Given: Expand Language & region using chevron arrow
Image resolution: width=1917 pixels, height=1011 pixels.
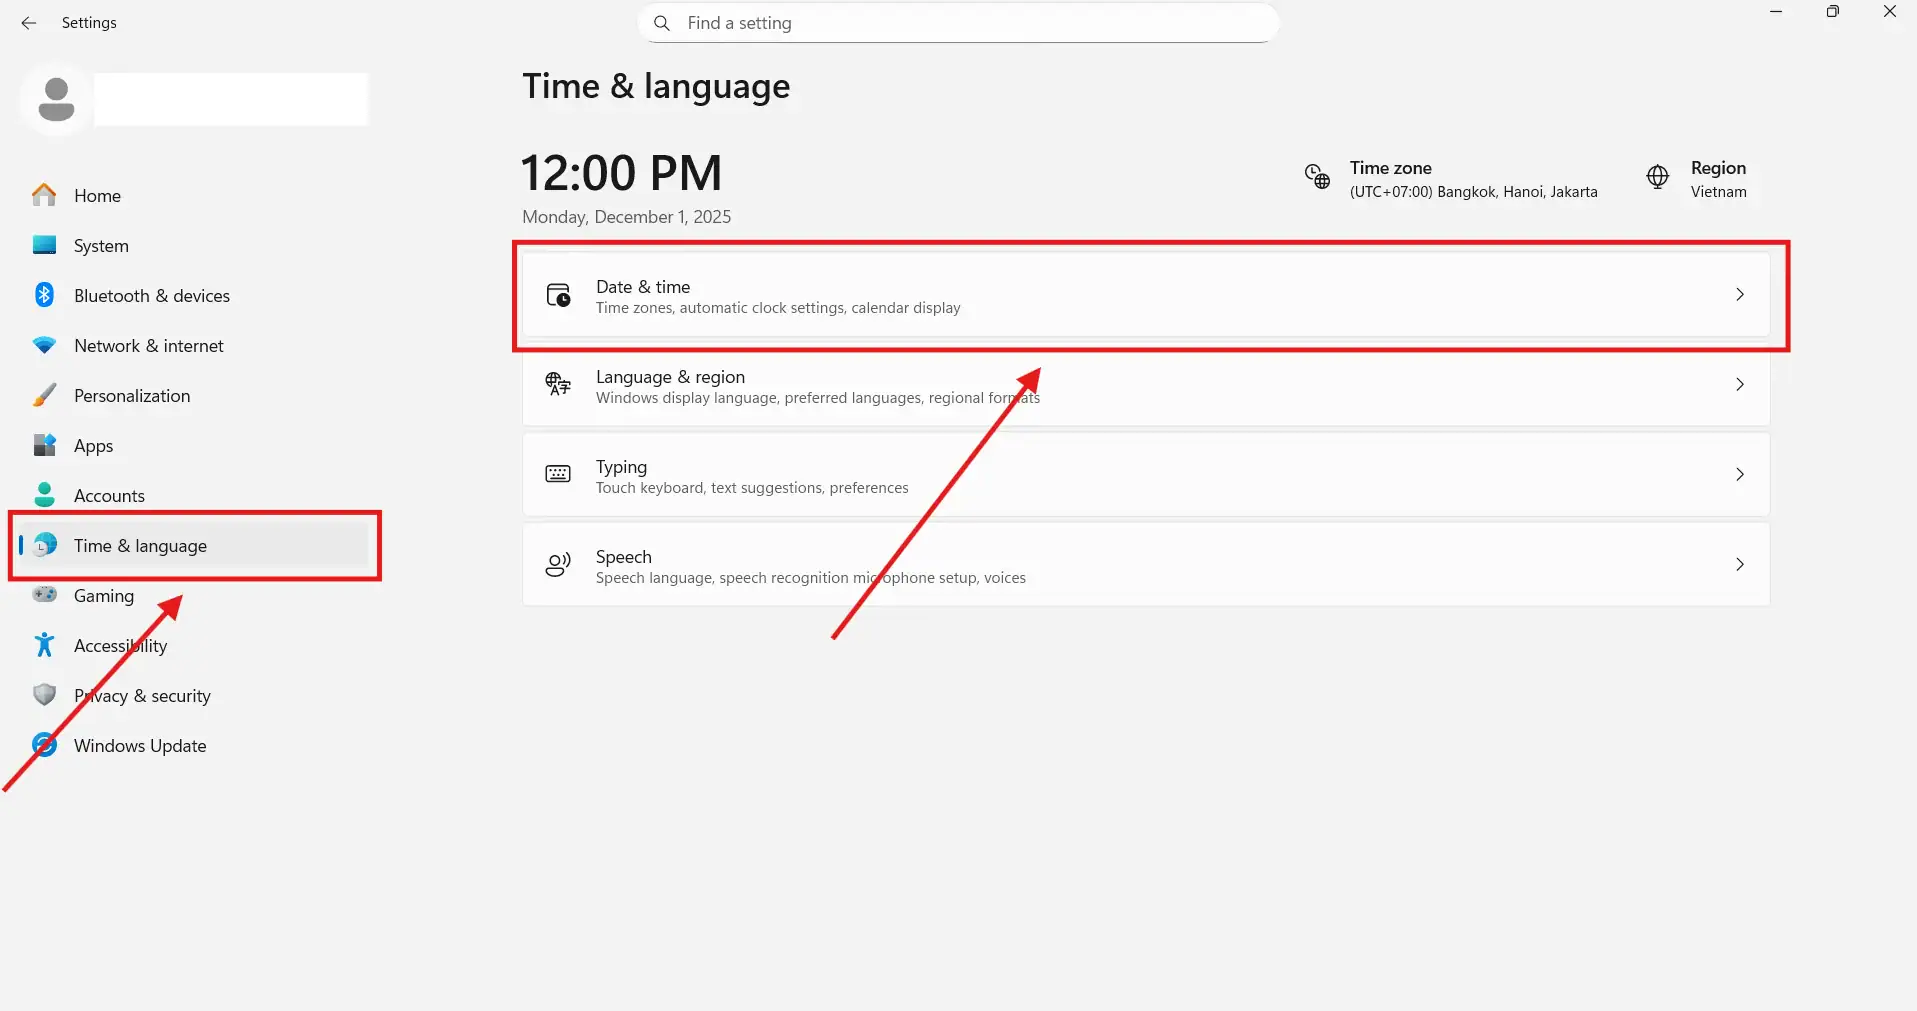Looking at the screenshot, I should (1739, 385).
